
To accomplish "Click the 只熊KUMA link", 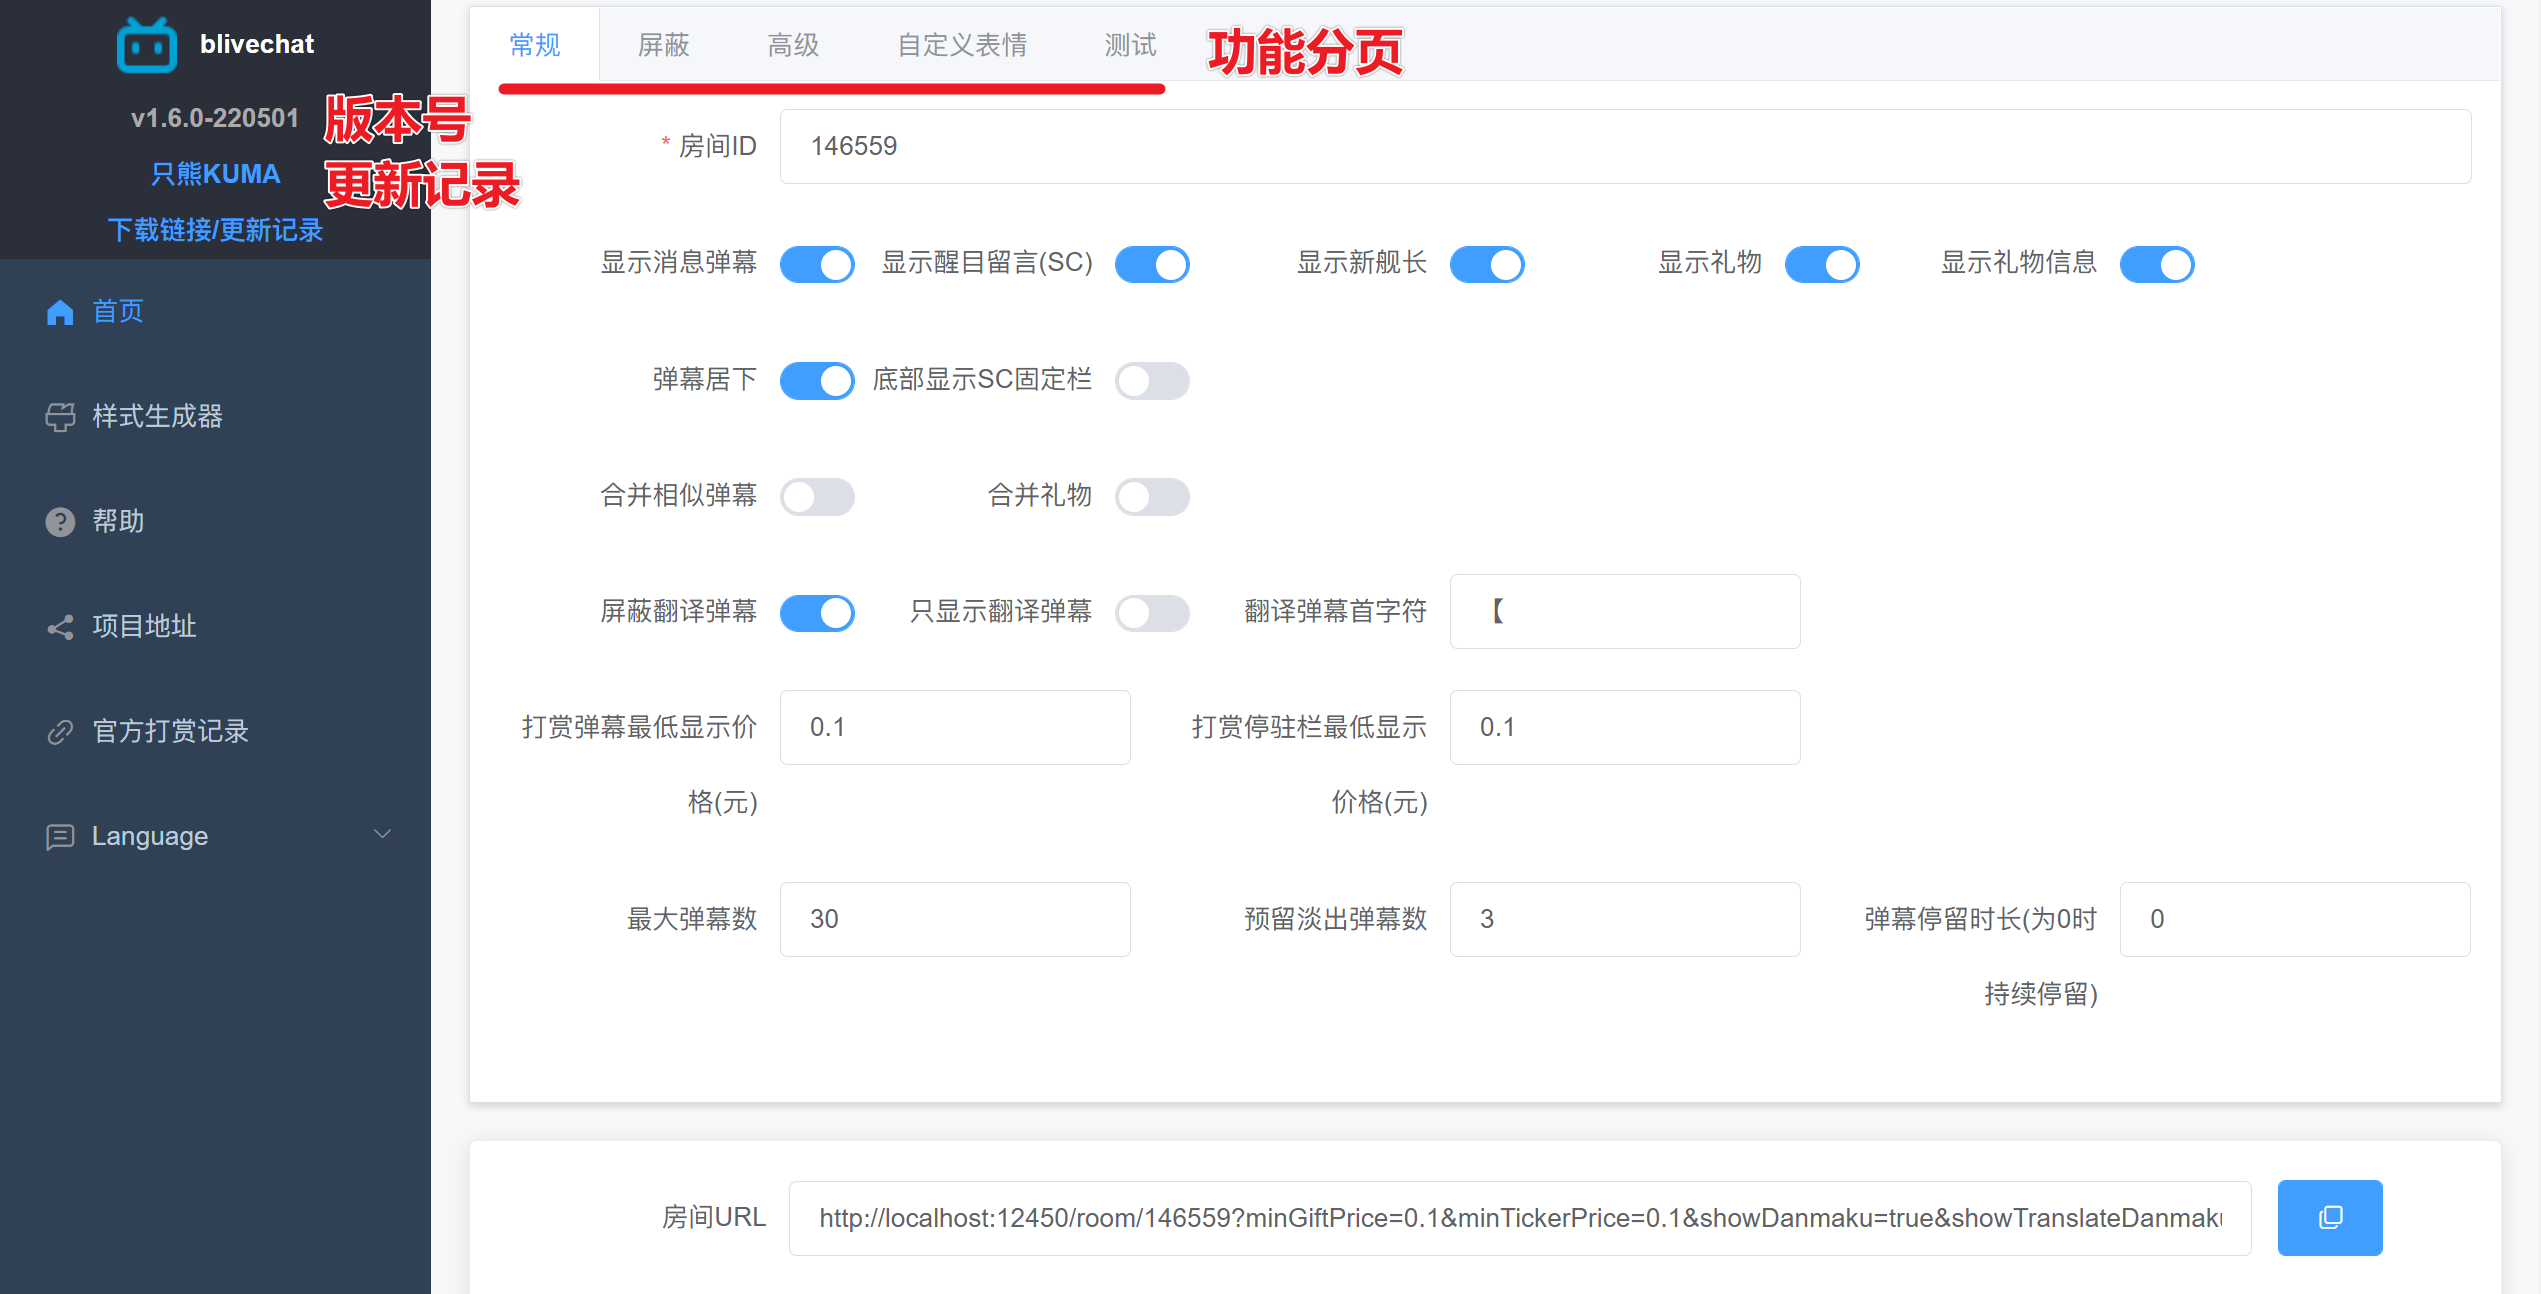I will [x=215, y=174].
